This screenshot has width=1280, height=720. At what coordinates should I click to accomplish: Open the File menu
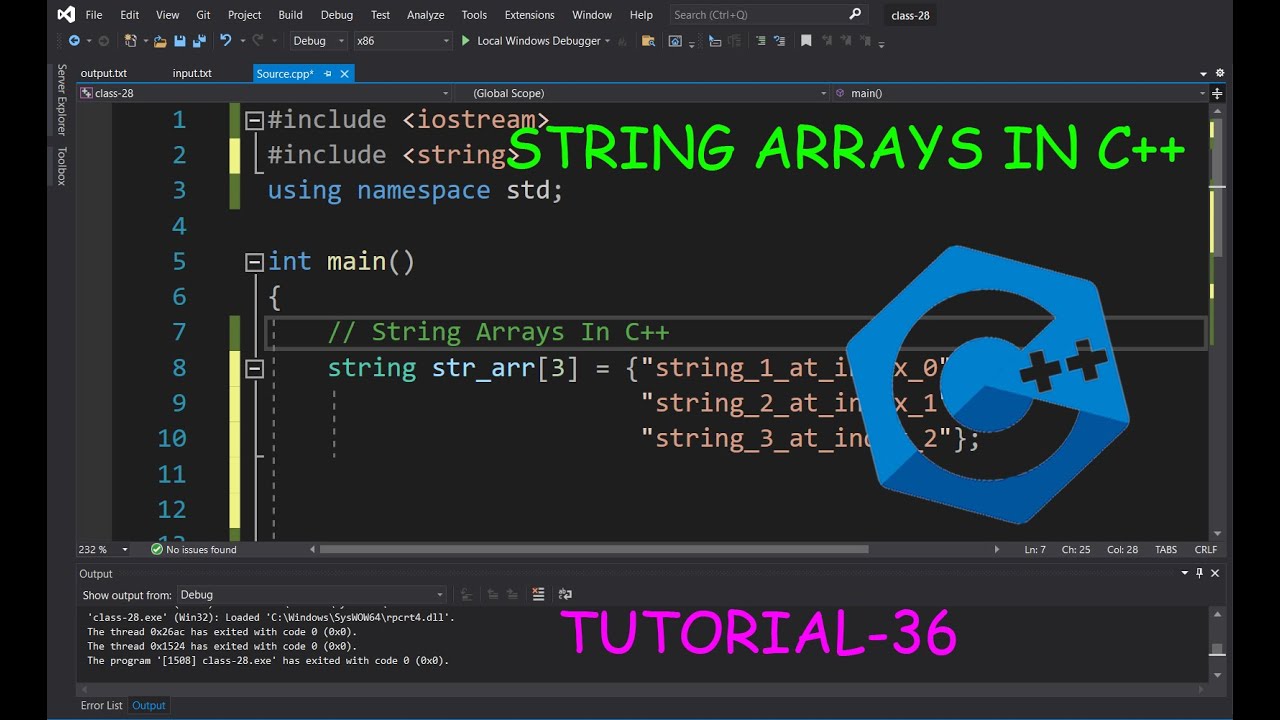point(94,15)
